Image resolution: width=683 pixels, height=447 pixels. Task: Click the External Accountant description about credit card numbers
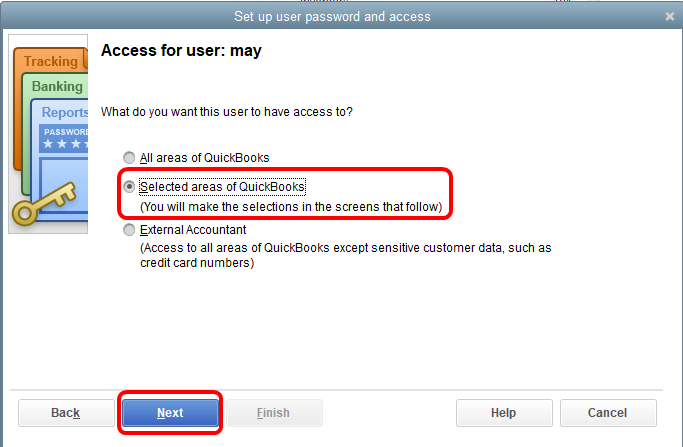pyautogui.click(x=346, y=255)
